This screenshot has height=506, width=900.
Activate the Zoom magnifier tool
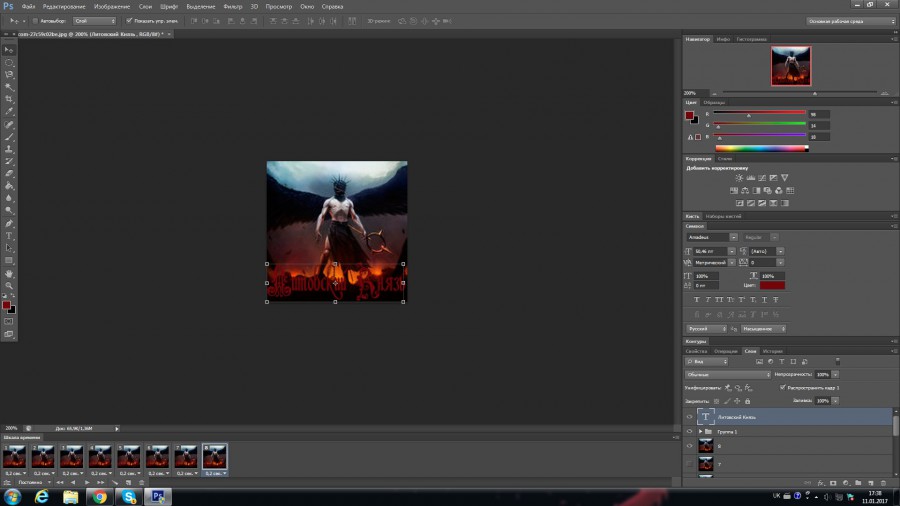click(x=9, y=285)
